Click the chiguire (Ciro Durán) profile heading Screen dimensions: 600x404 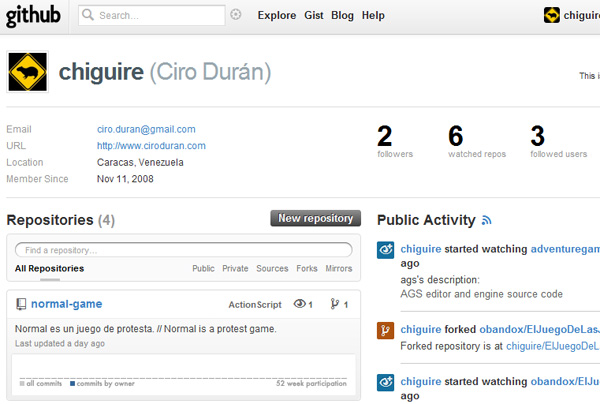pos(165,72)
